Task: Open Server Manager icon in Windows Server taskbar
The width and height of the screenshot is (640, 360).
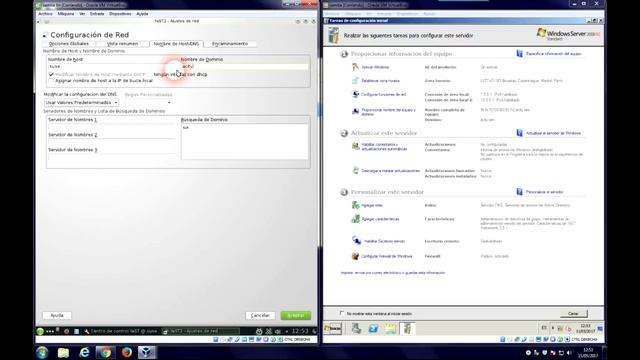Action: tap(356, 328)
